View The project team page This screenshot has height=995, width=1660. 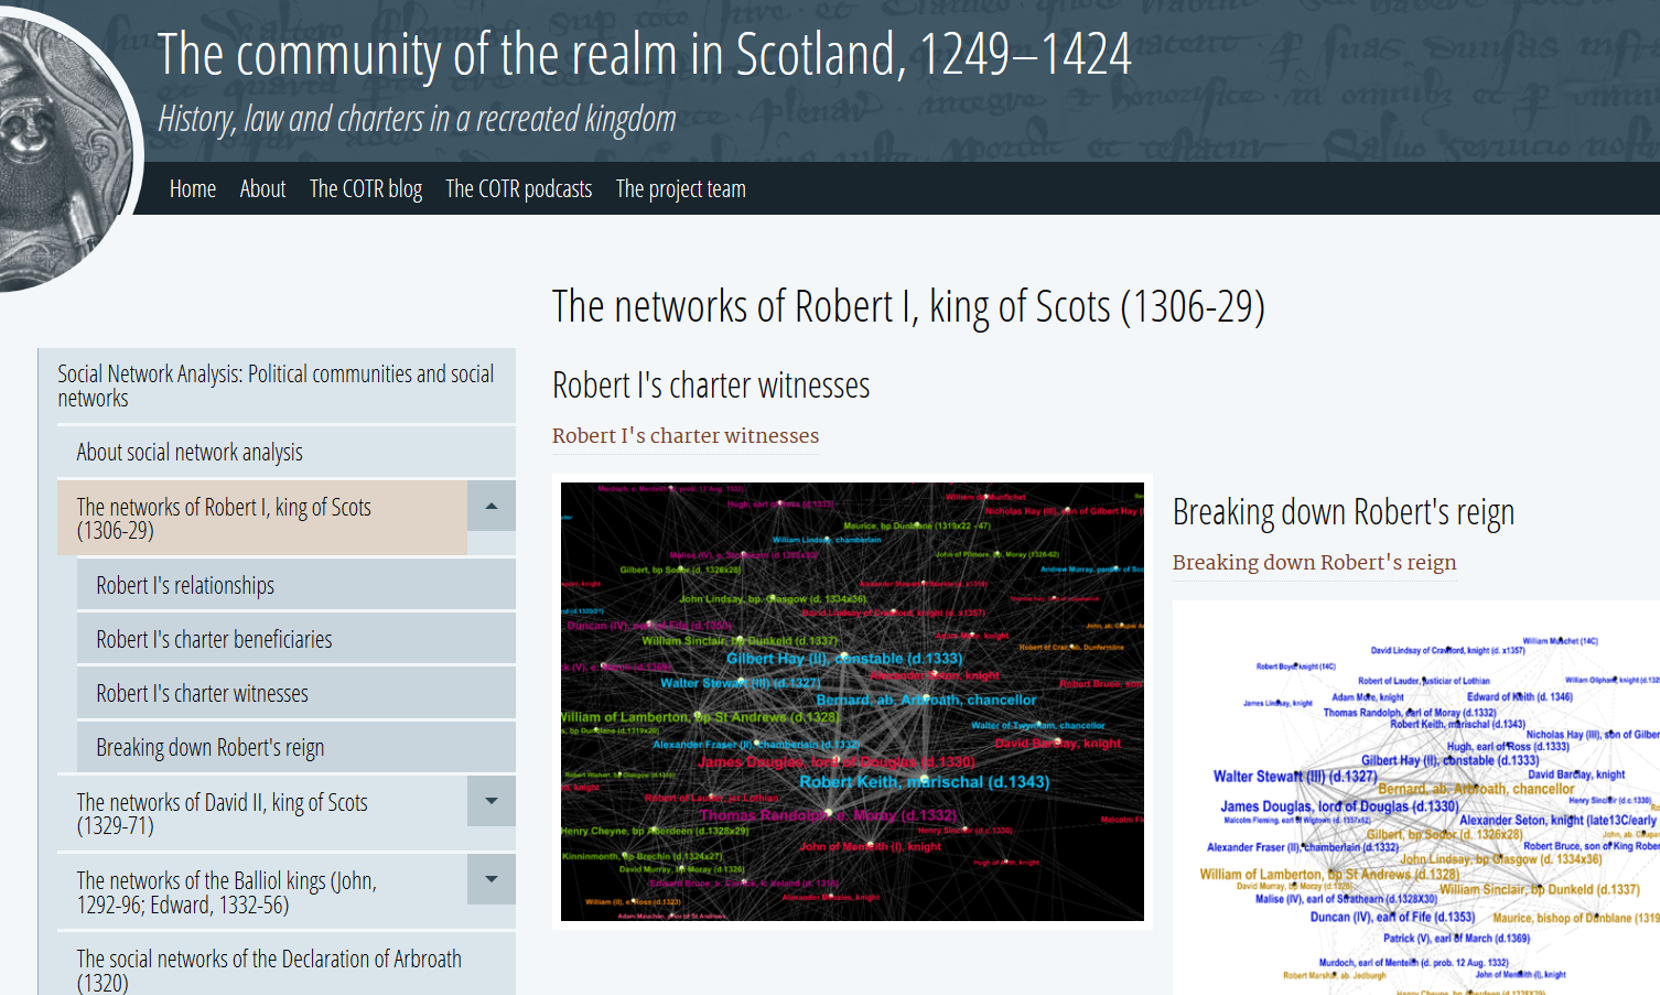point(681,189)
